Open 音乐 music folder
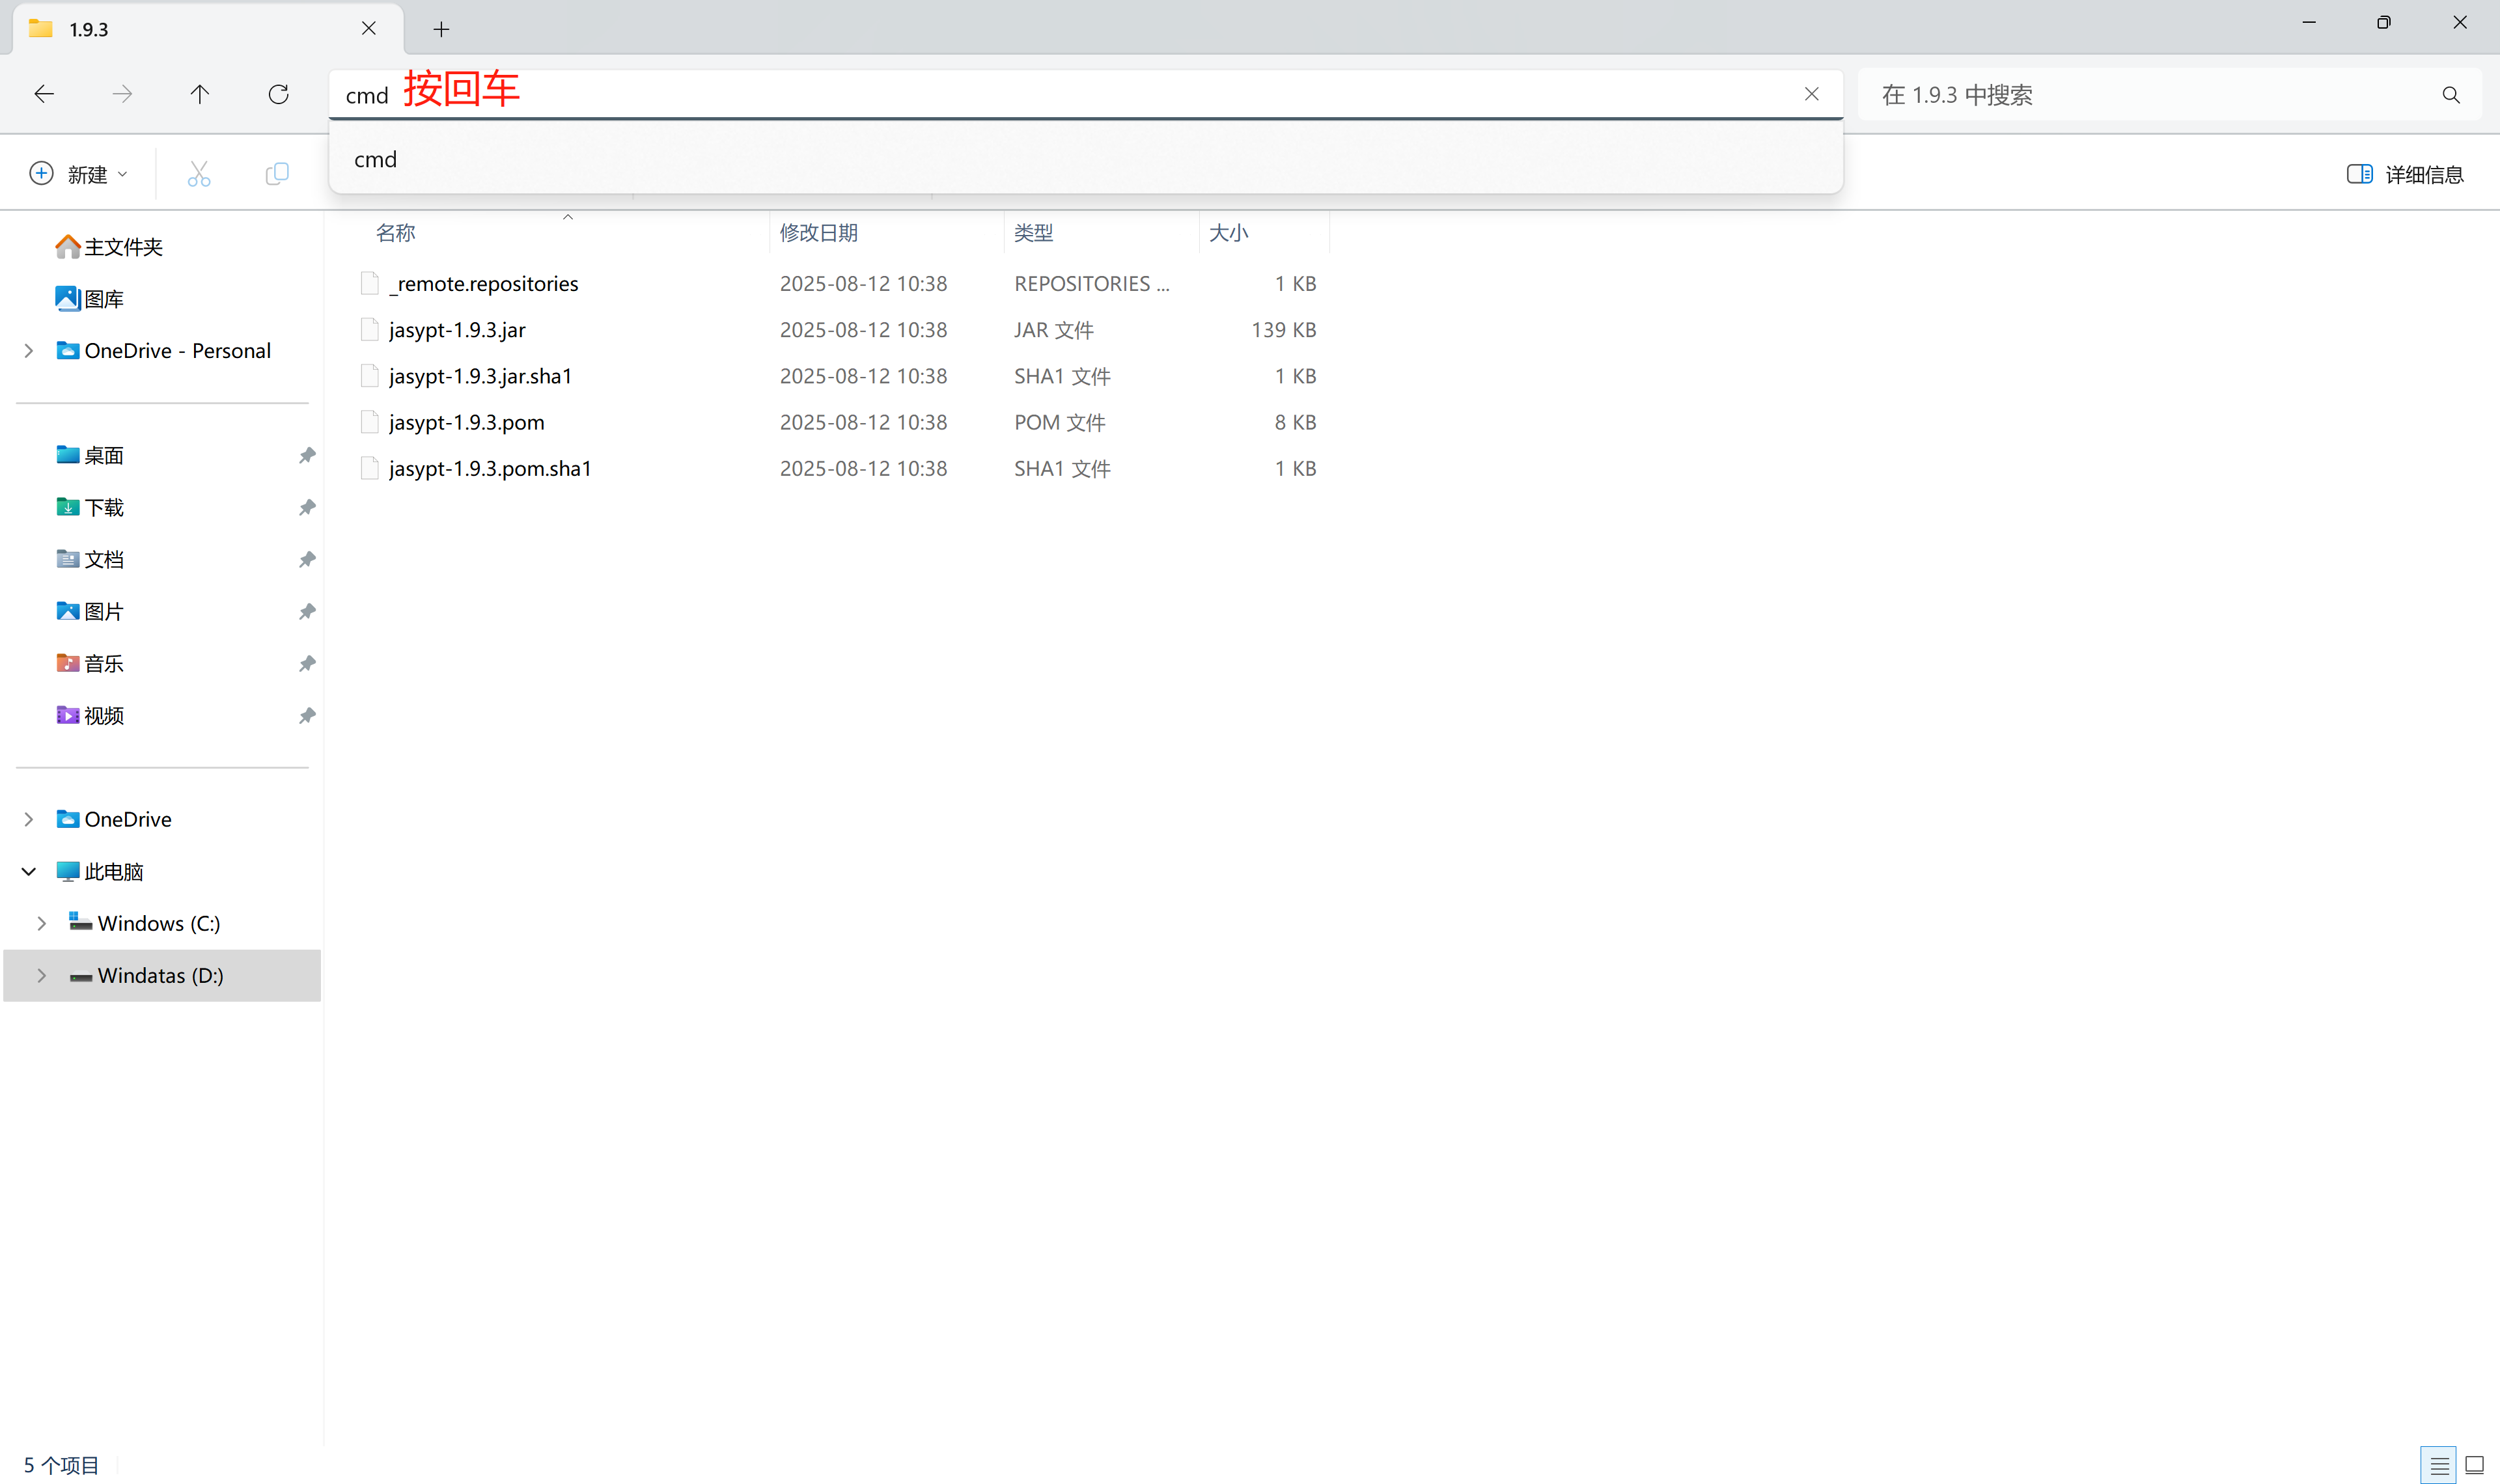2500x1484 pixels. 90,663
